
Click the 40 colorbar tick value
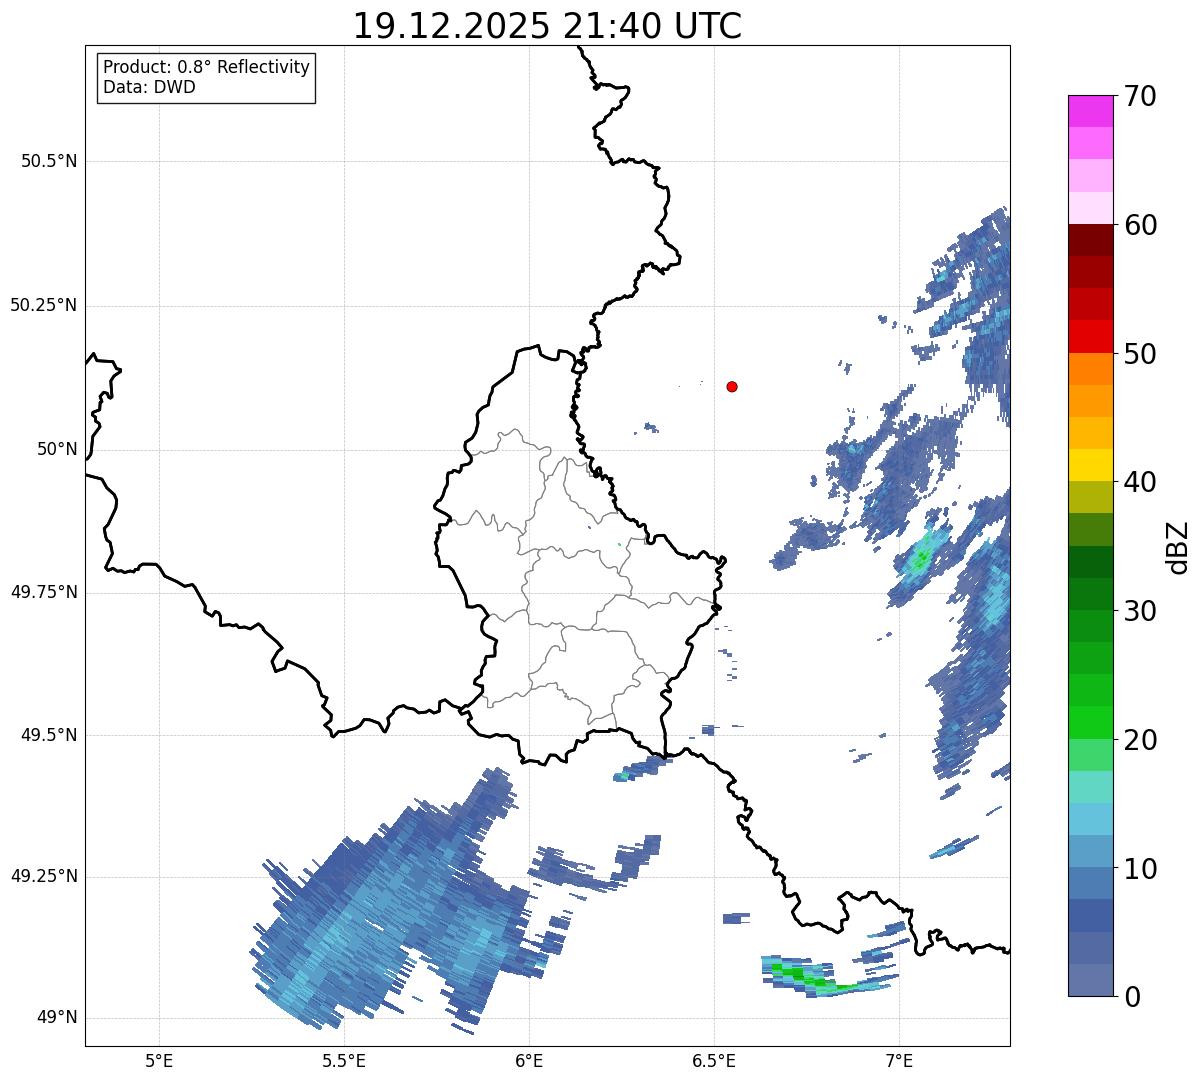(1140, 482)
